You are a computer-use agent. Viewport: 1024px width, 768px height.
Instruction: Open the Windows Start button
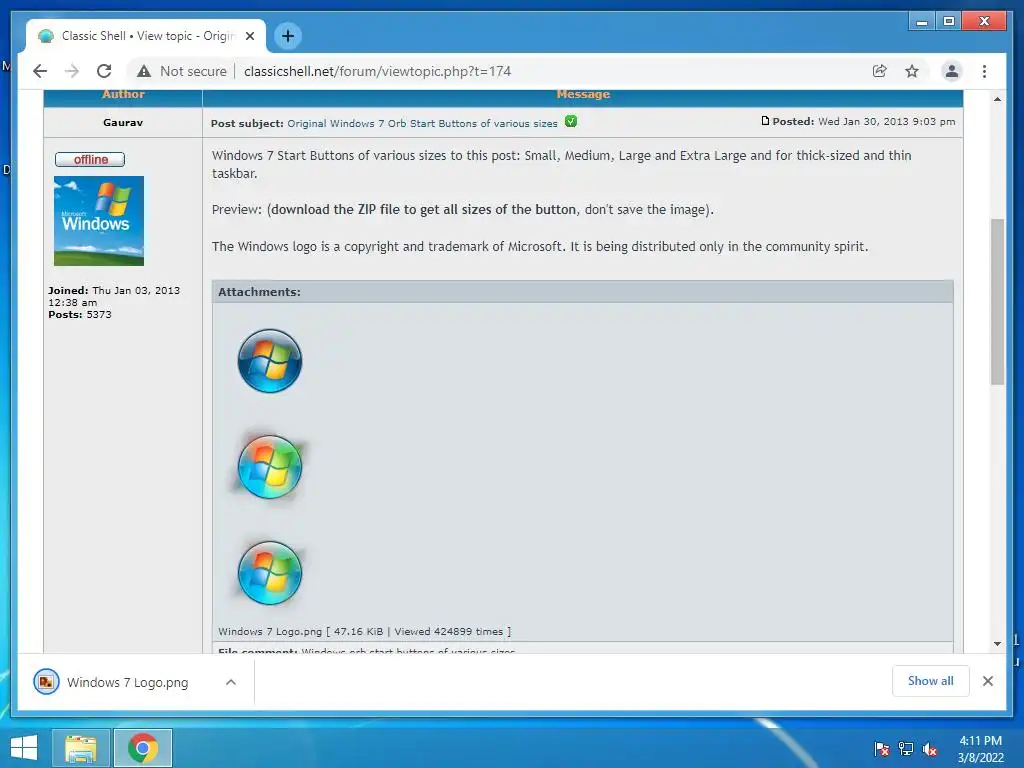[x=24, y=748]
